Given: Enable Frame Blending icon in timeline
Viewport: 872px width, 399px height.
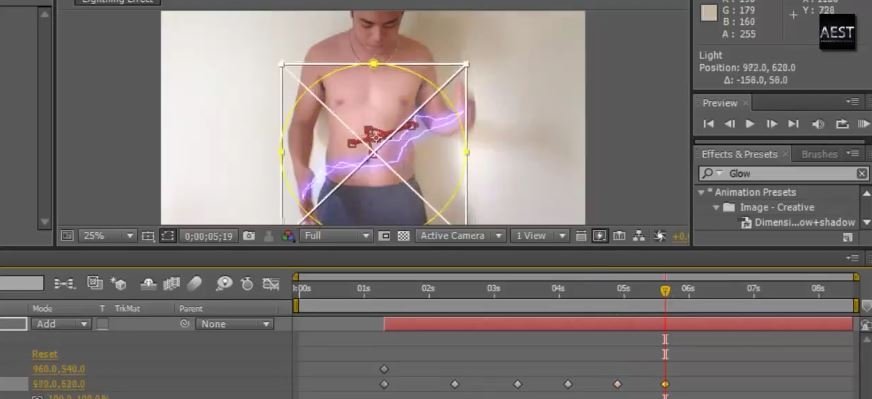Looking at the screenshot, I should pyautogui.click(x=171, y=284).
